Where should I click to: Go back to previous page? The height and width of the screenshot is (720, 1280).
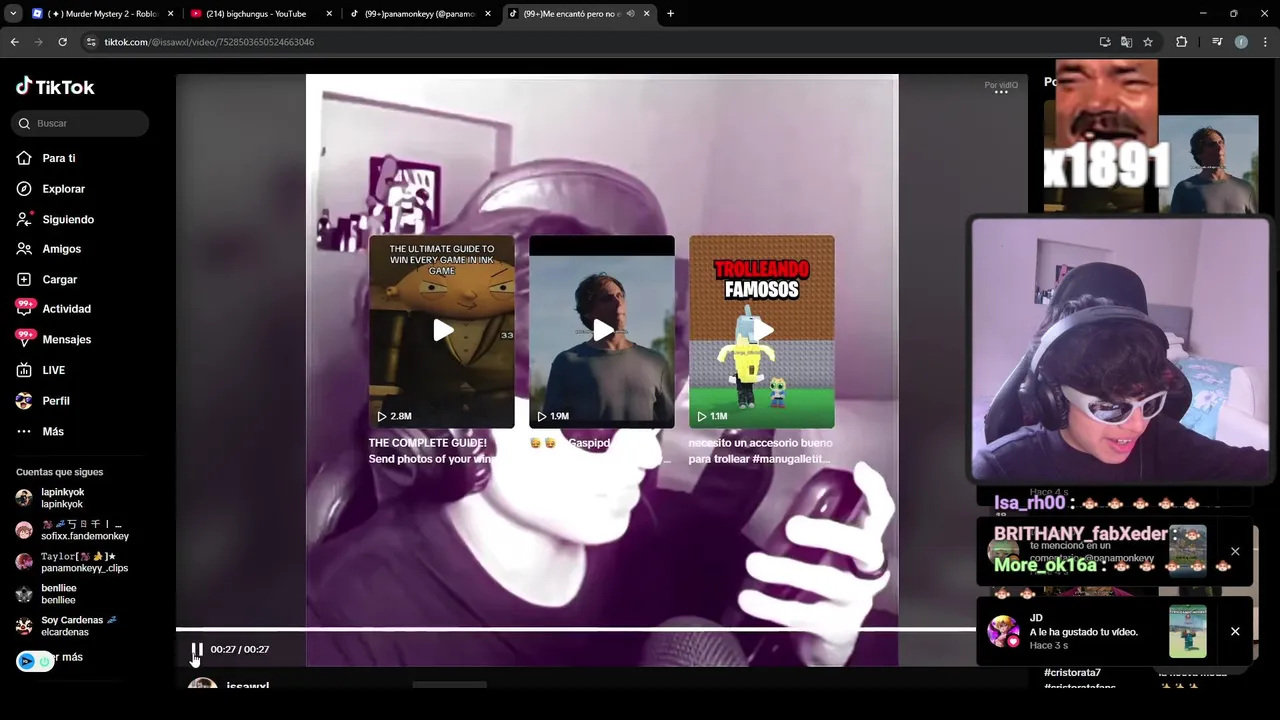pos(14,42)
